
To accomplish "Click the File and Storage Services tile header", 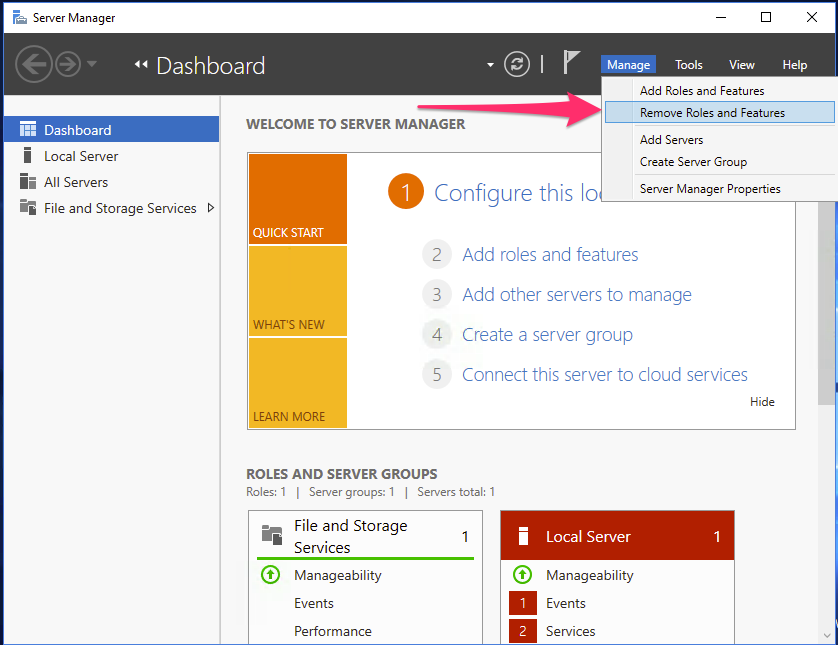I will click(x=366, y=535).
